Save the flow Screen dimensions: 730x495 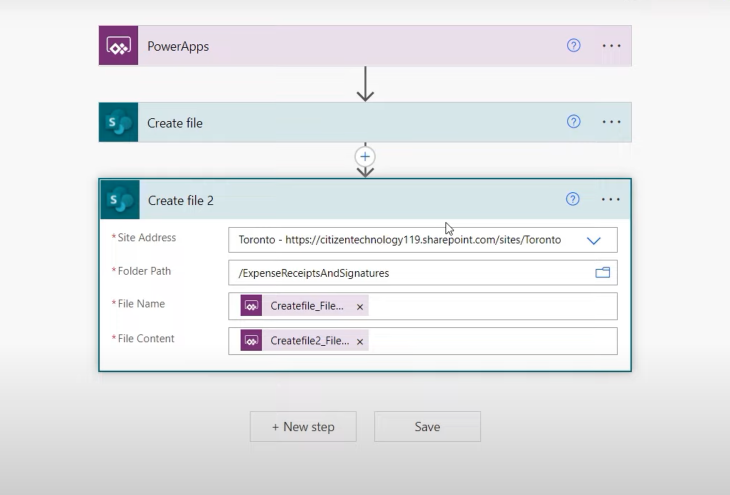click(x=427, y=427)
